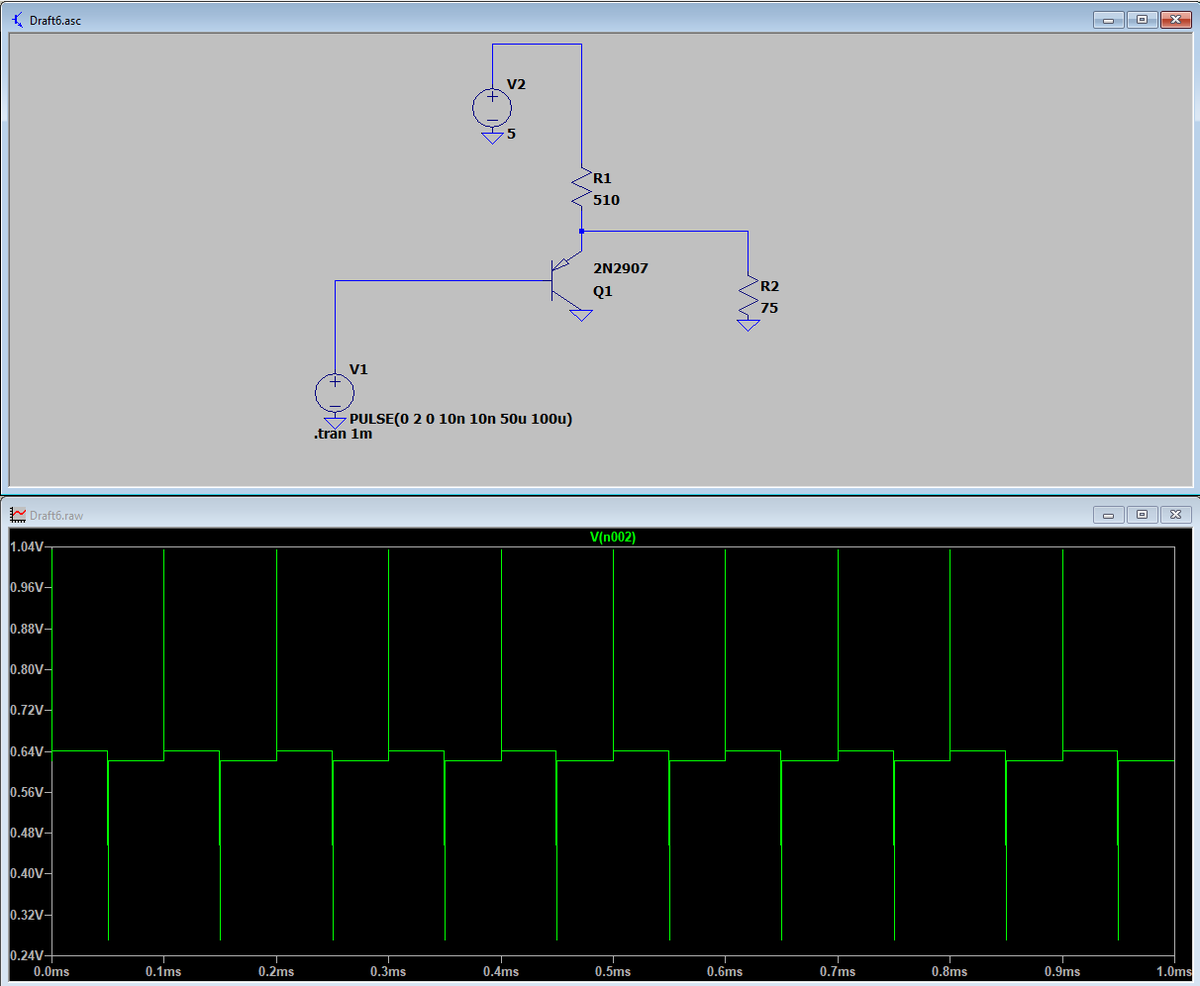1200x986 pixels.
Task: Click the Q1 reference label
Action: pyautogui.click(x=602, y=292)
